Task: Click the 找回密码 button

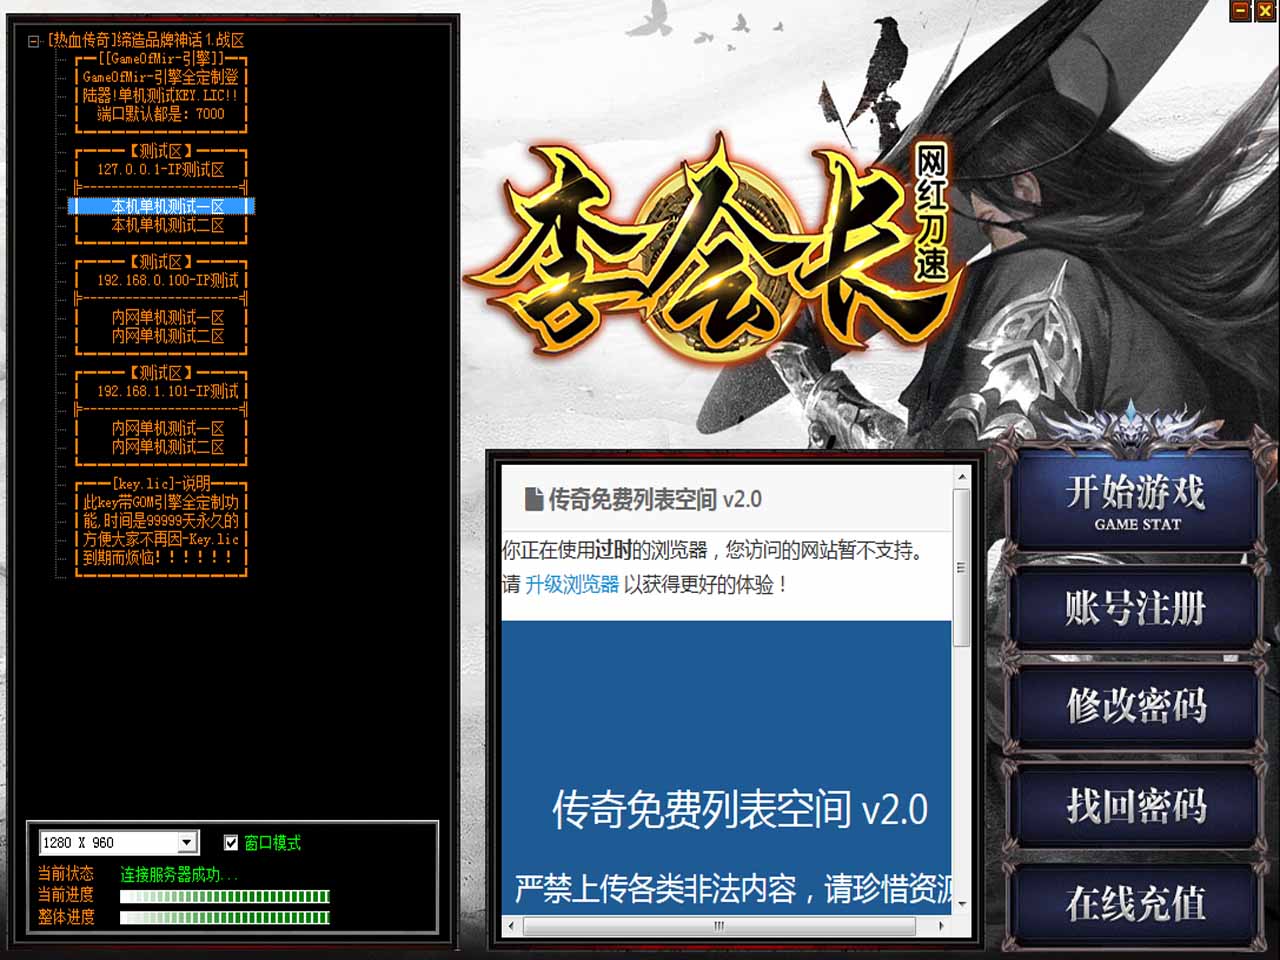Action: click(1135, 805)
